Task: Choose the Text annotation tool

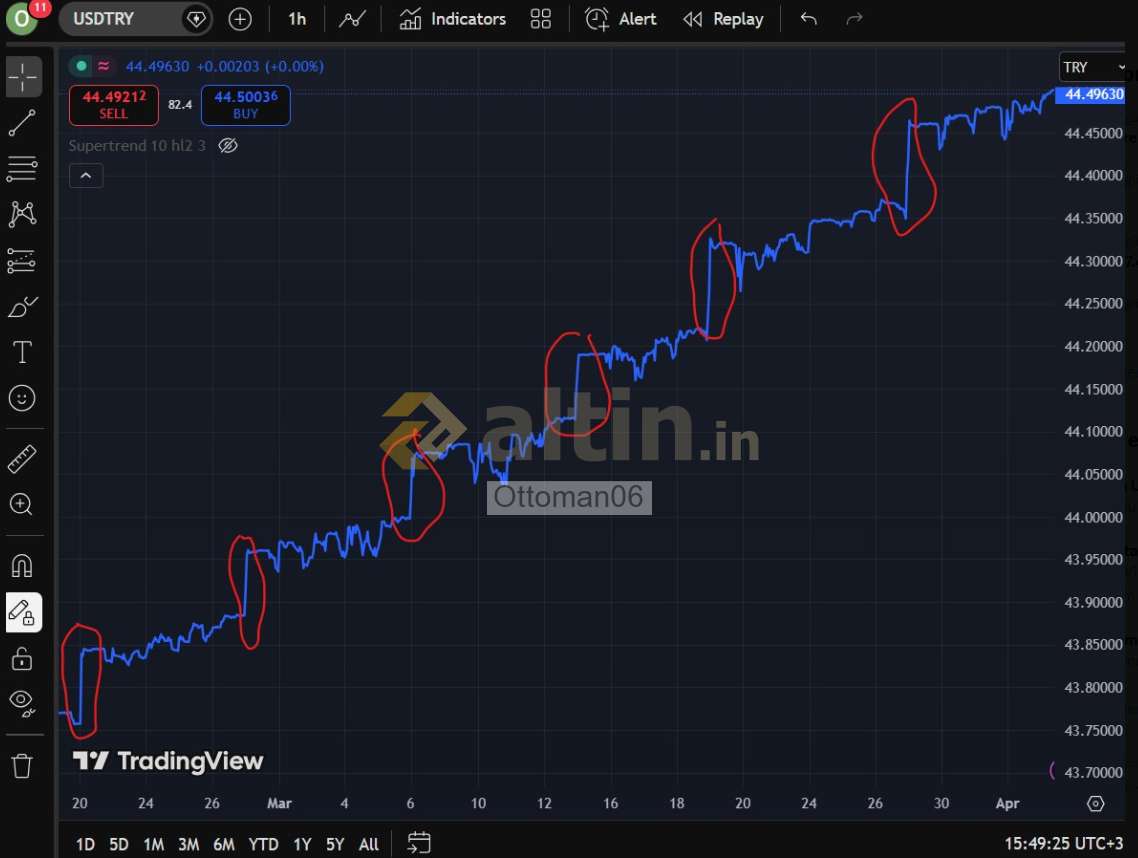Action: coord(22,352)
